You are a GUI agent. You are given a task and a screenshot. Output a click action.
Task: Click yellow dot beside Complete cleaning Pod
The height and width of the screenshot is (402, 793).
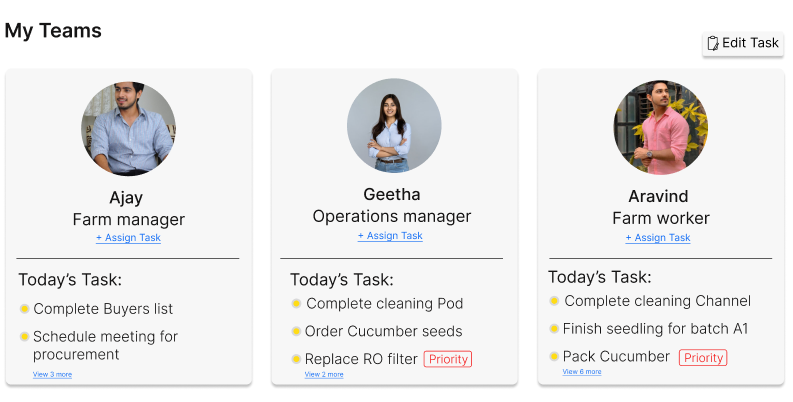296,303
